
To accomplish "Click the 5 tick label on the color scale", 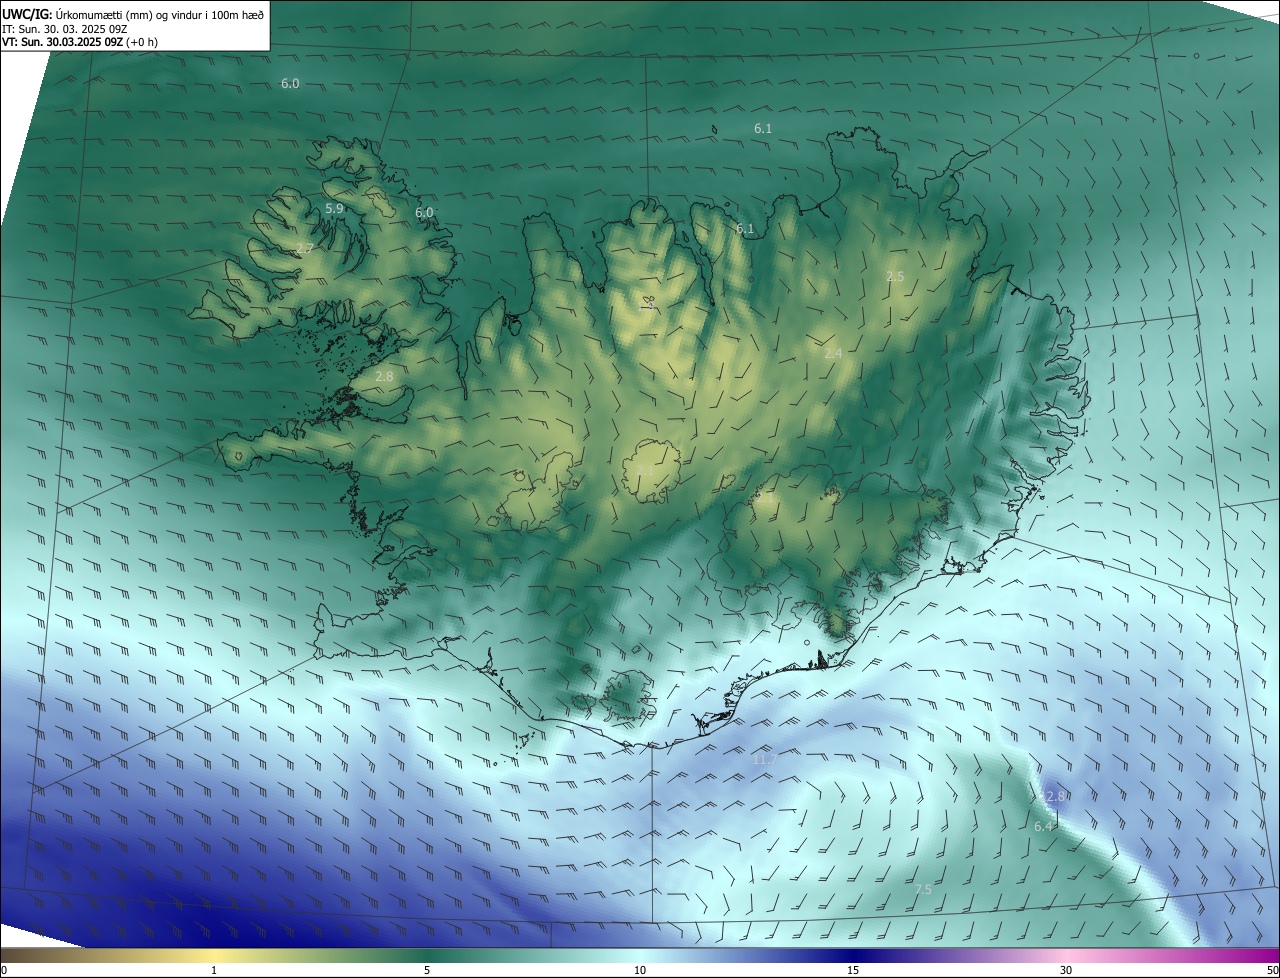I will pos(427,970).
